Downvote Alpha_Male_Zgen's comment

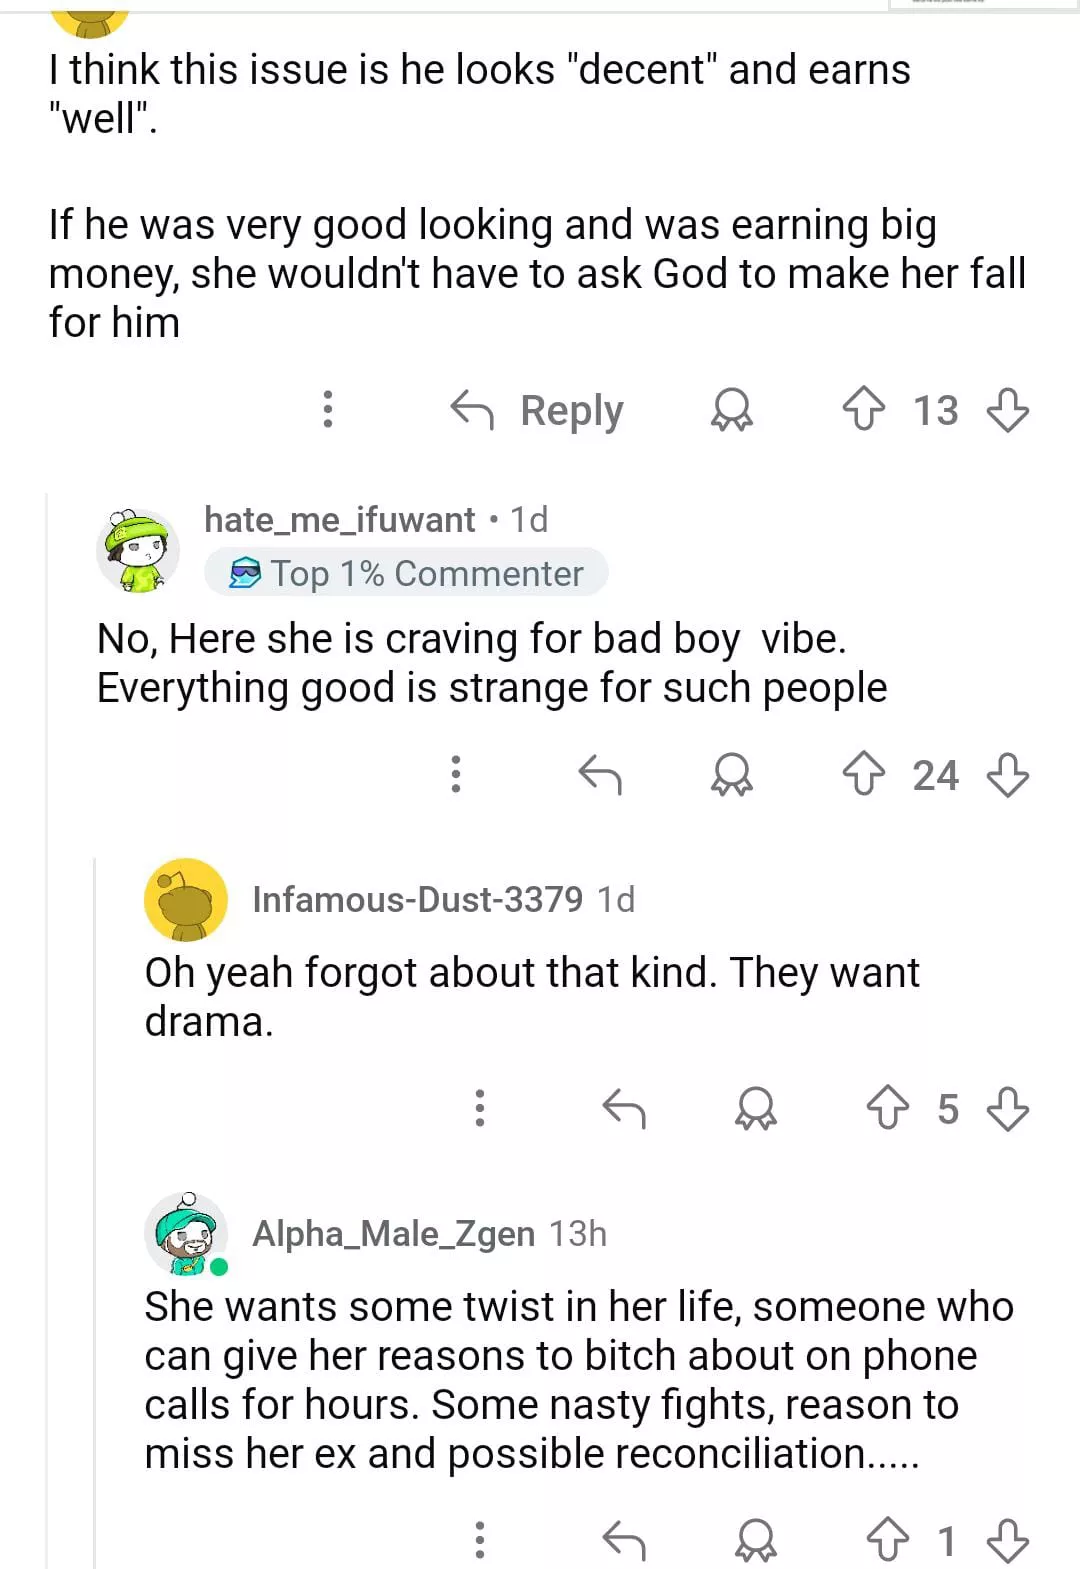pyautogui.click(x=1007, y=1541)
